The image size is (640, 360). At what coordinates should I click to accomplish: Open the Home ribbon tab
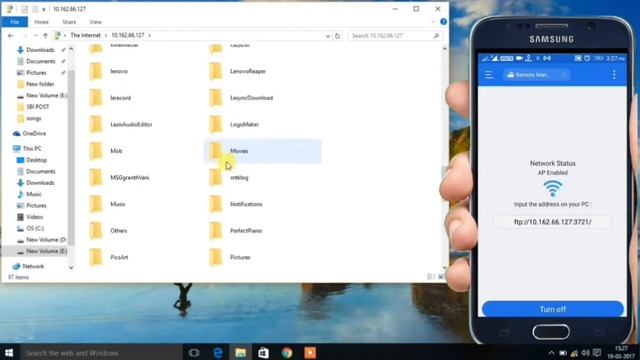pyautogui.click(x=41, y=22)
